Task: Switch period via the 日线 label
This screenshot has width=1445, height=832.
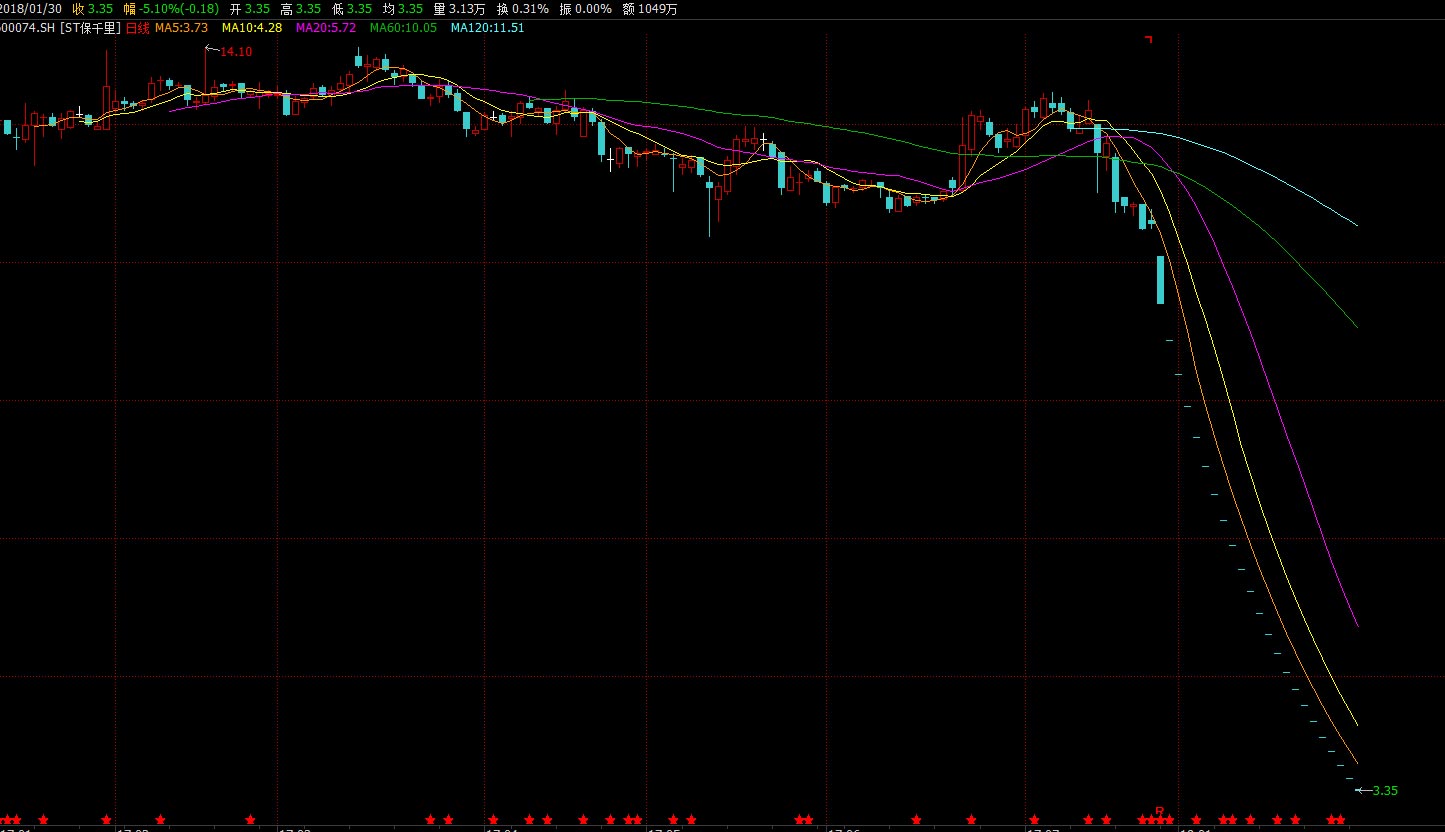Action: [x=137, y=28]
